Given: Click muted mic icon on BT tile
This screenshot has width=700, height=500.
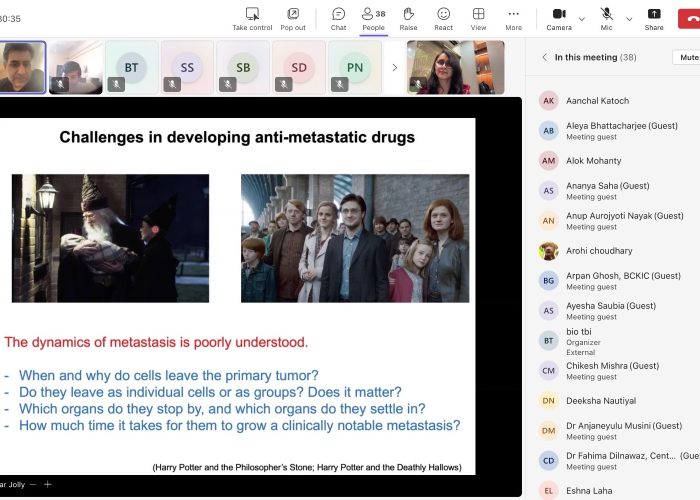Looking at the screenshot, I should [116, 84].
